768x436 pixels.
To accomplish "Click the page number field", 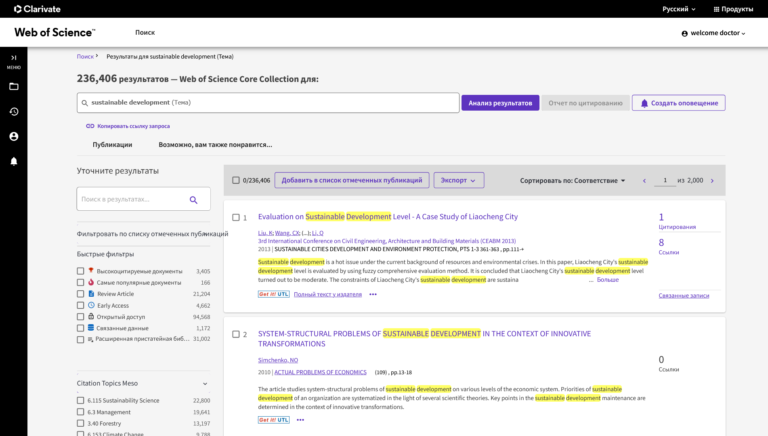I will [665, 180].
